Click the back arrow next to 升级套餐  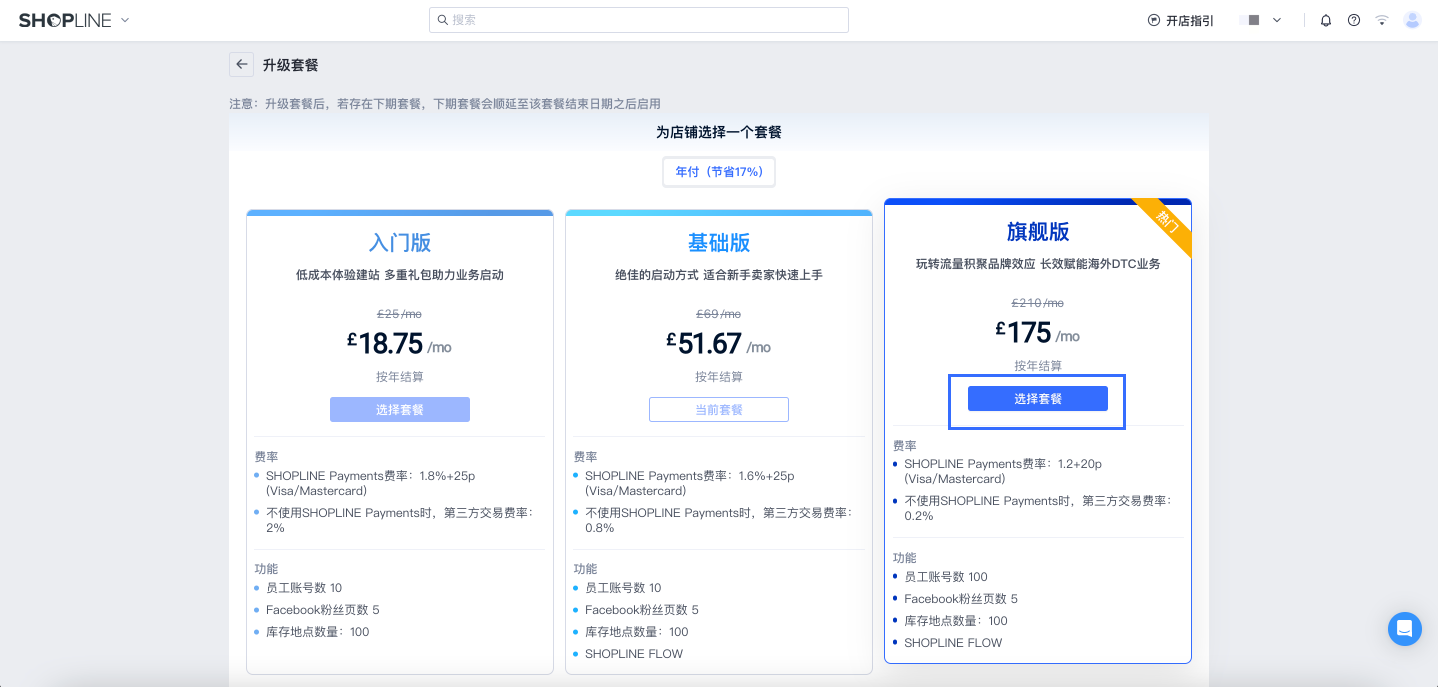click(x=241, y=65)
